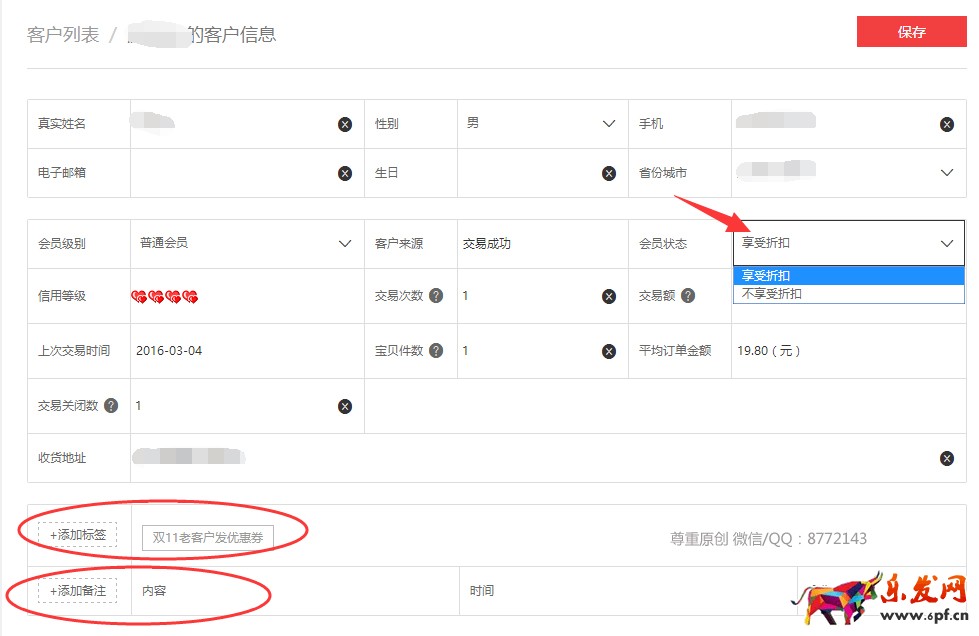The image size is (979, 636).
Task: Click the help icon next to 交易额
Action: click(689, 296)
